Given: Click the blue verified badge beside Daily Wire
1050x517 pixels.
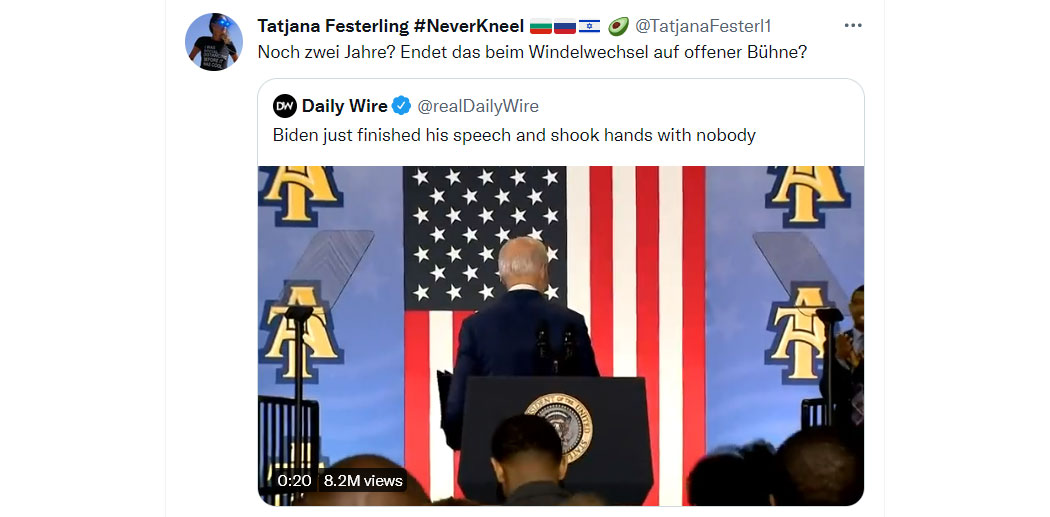Looking at the screenshot, I should [401, 106].
